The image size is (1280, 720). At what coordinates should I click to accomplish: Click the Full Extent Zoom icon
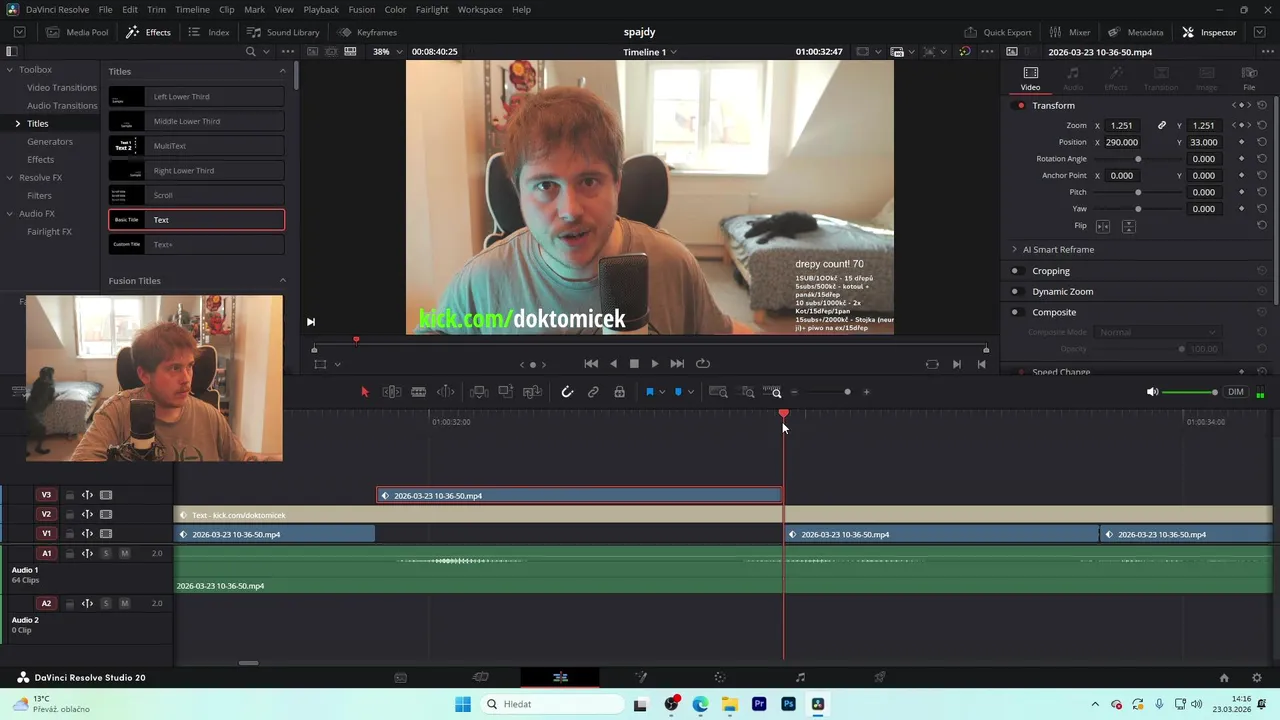(718, 392)
